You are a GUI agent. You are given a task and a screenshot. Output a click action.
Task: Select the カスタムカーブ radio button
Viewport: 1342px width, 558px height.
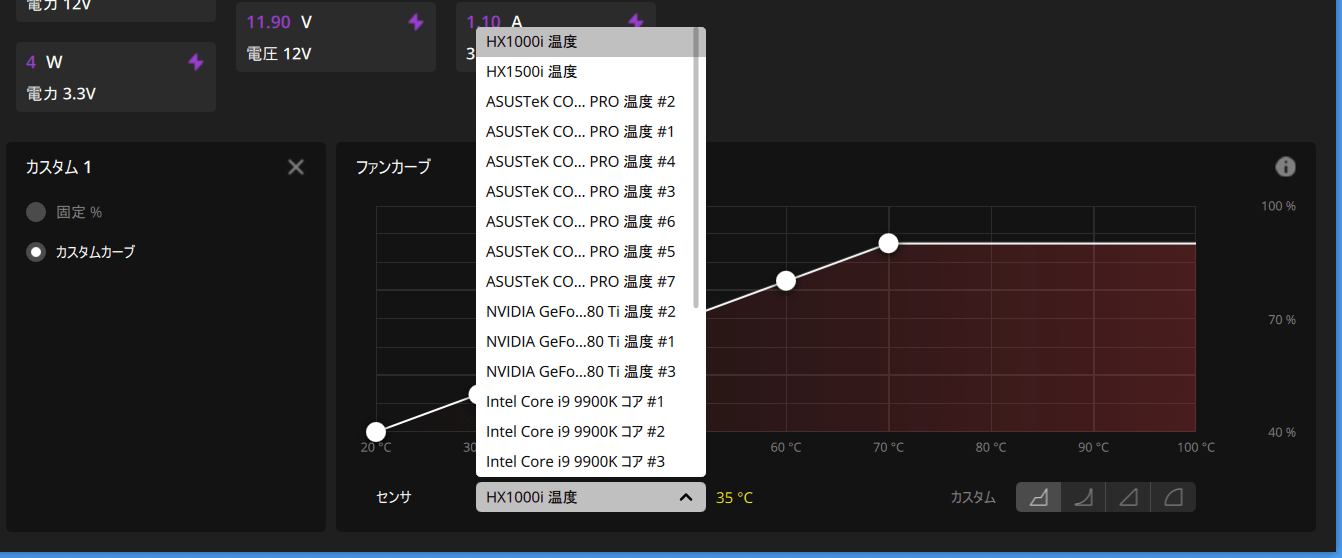36,252
